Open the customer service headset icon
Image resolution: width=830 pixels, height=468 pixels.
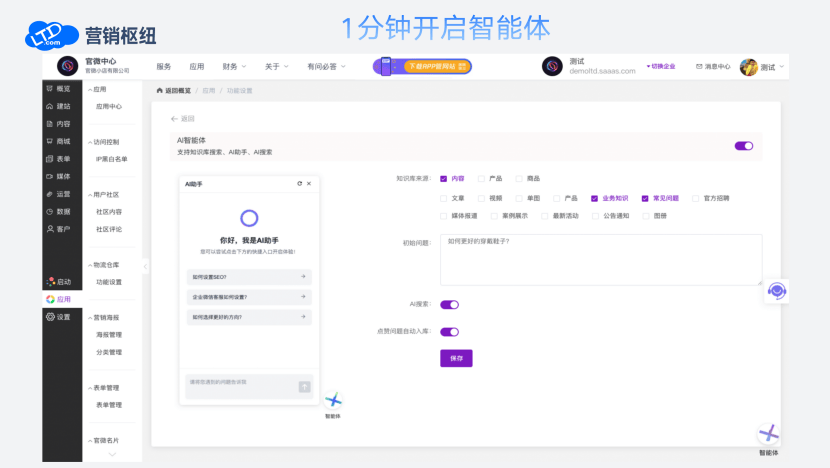(x=777, y=291)
